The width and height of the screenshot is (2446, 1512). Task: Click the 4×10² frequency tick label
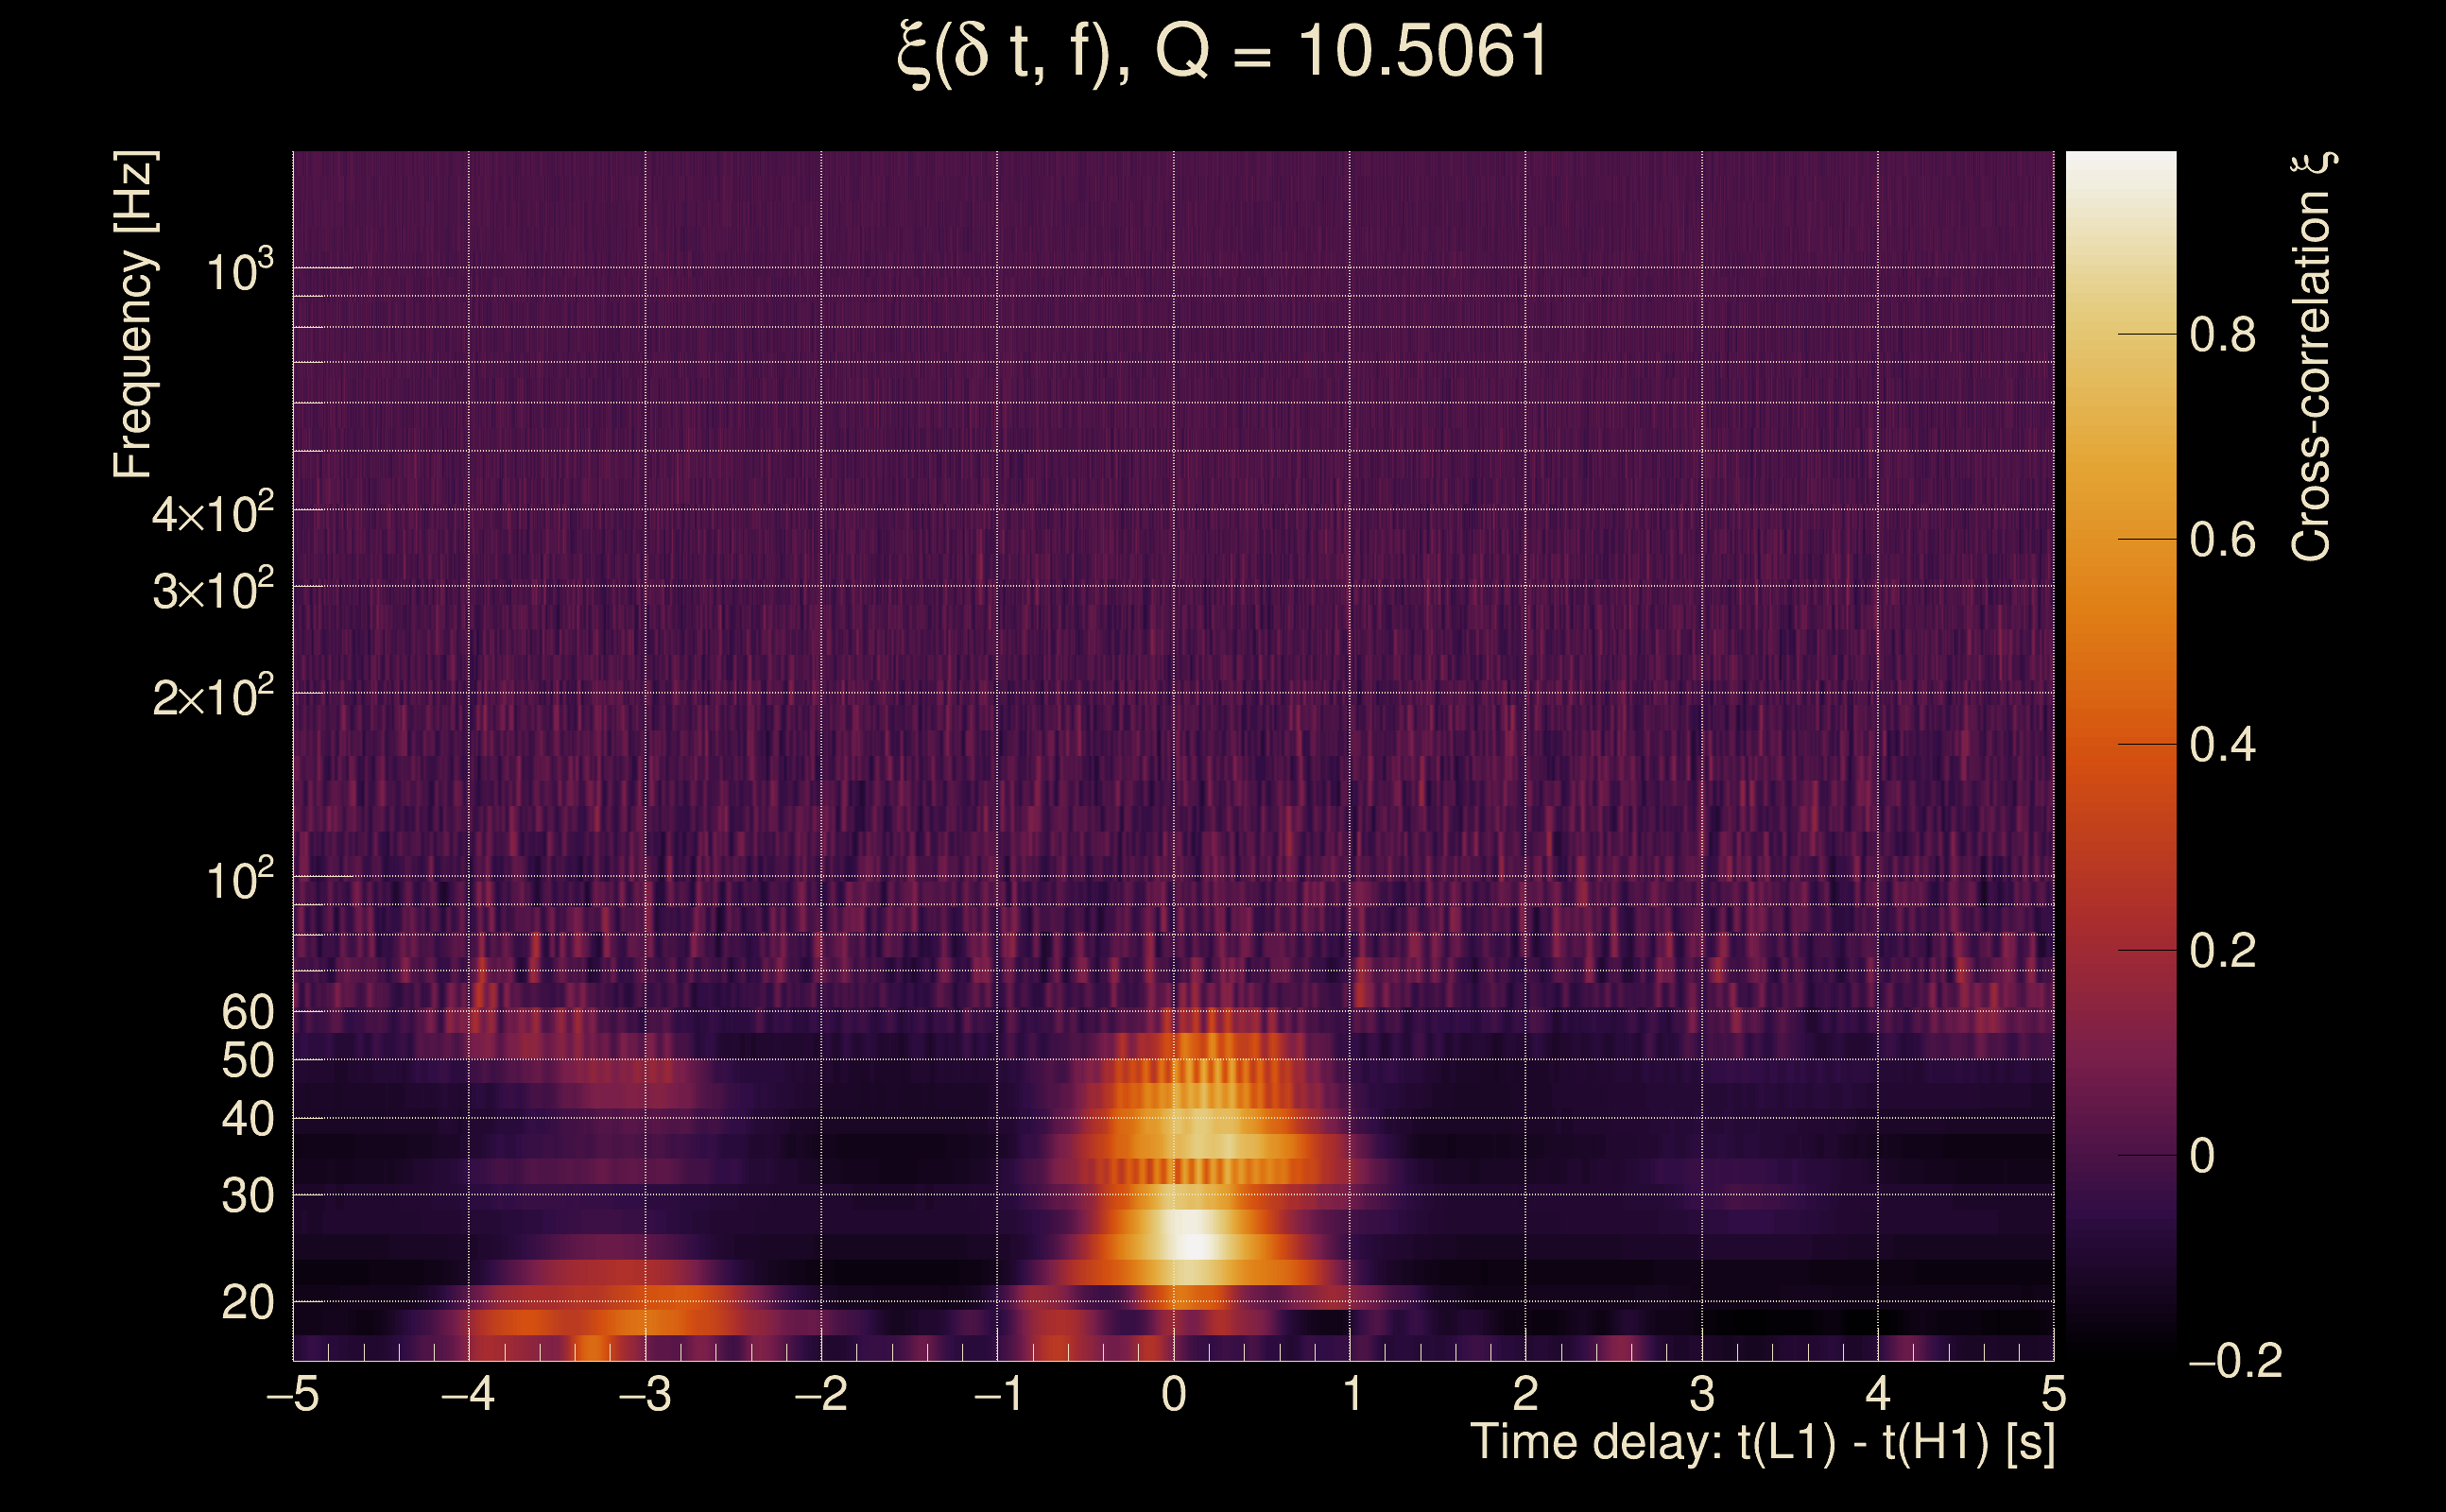[x=212, y=514]
